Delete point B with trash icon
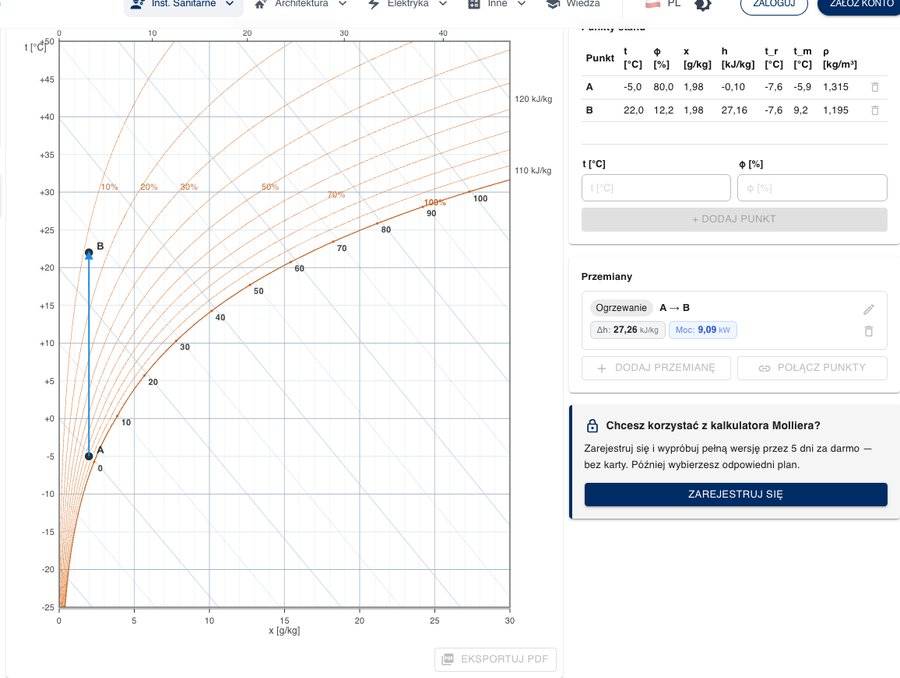This screenshot has width=900, height=678. click(875, 110)
